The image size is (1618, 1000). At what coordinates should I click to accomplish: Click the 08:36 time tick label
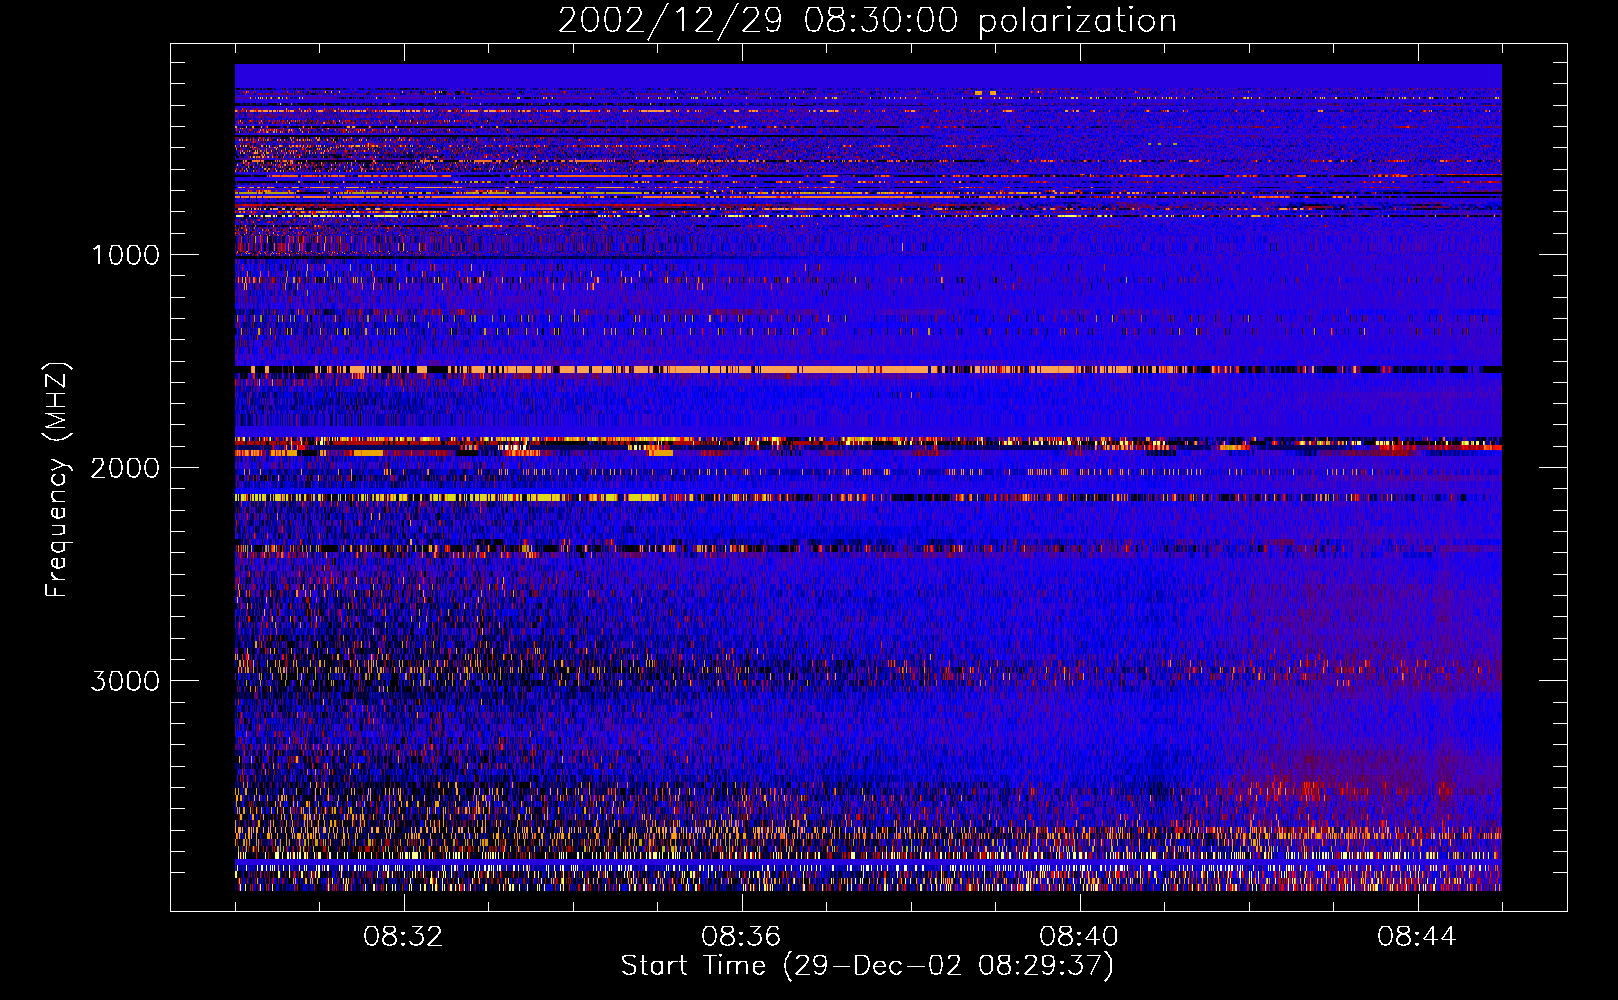click(x=741, y=937)
